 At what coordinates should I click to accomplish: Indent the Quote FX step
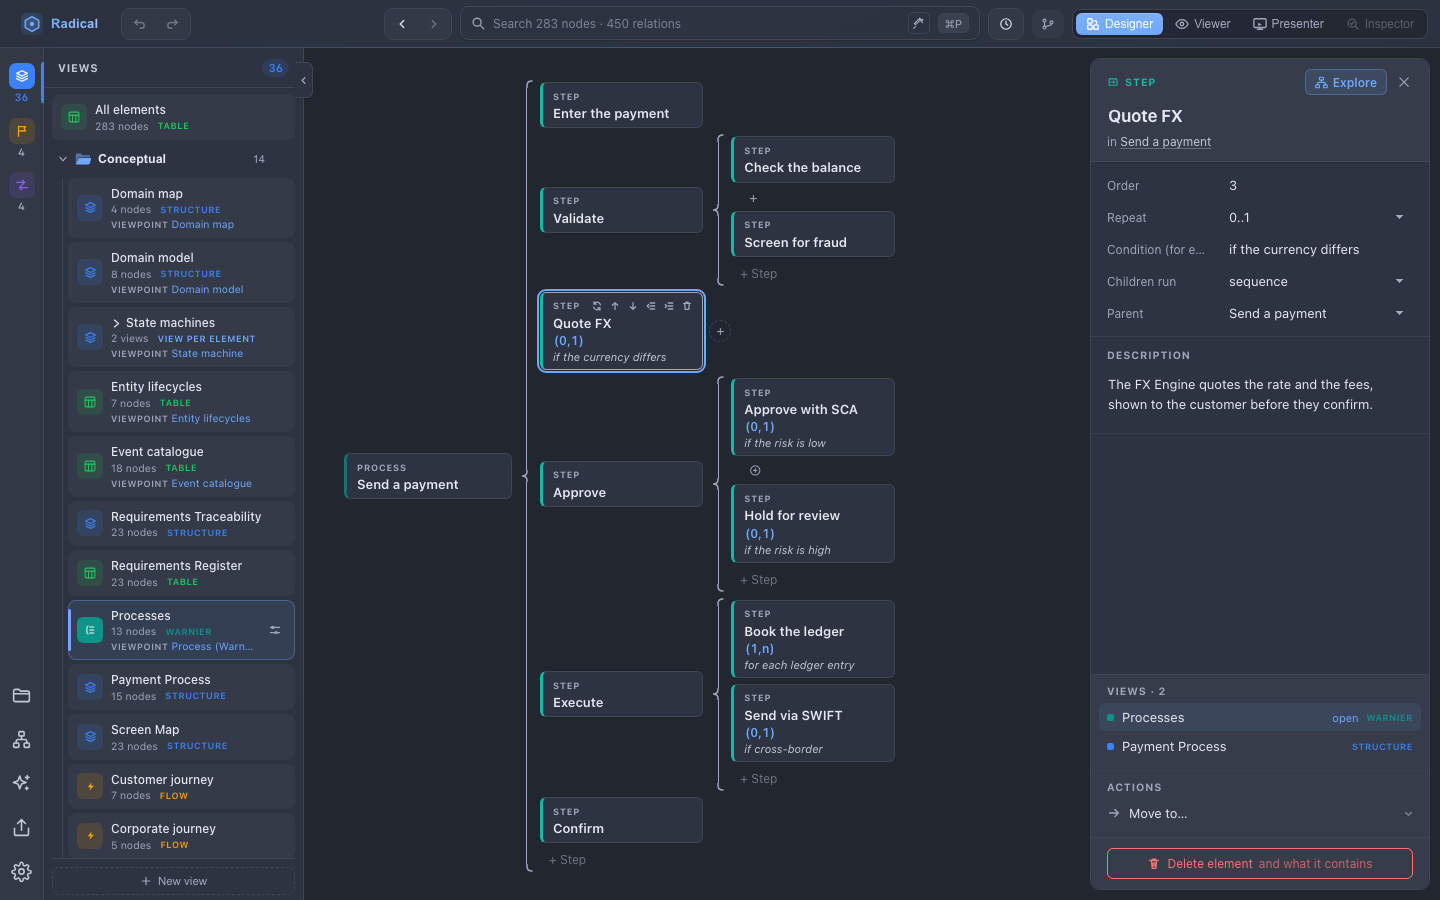pyautogui.click(x=669, y=306)
